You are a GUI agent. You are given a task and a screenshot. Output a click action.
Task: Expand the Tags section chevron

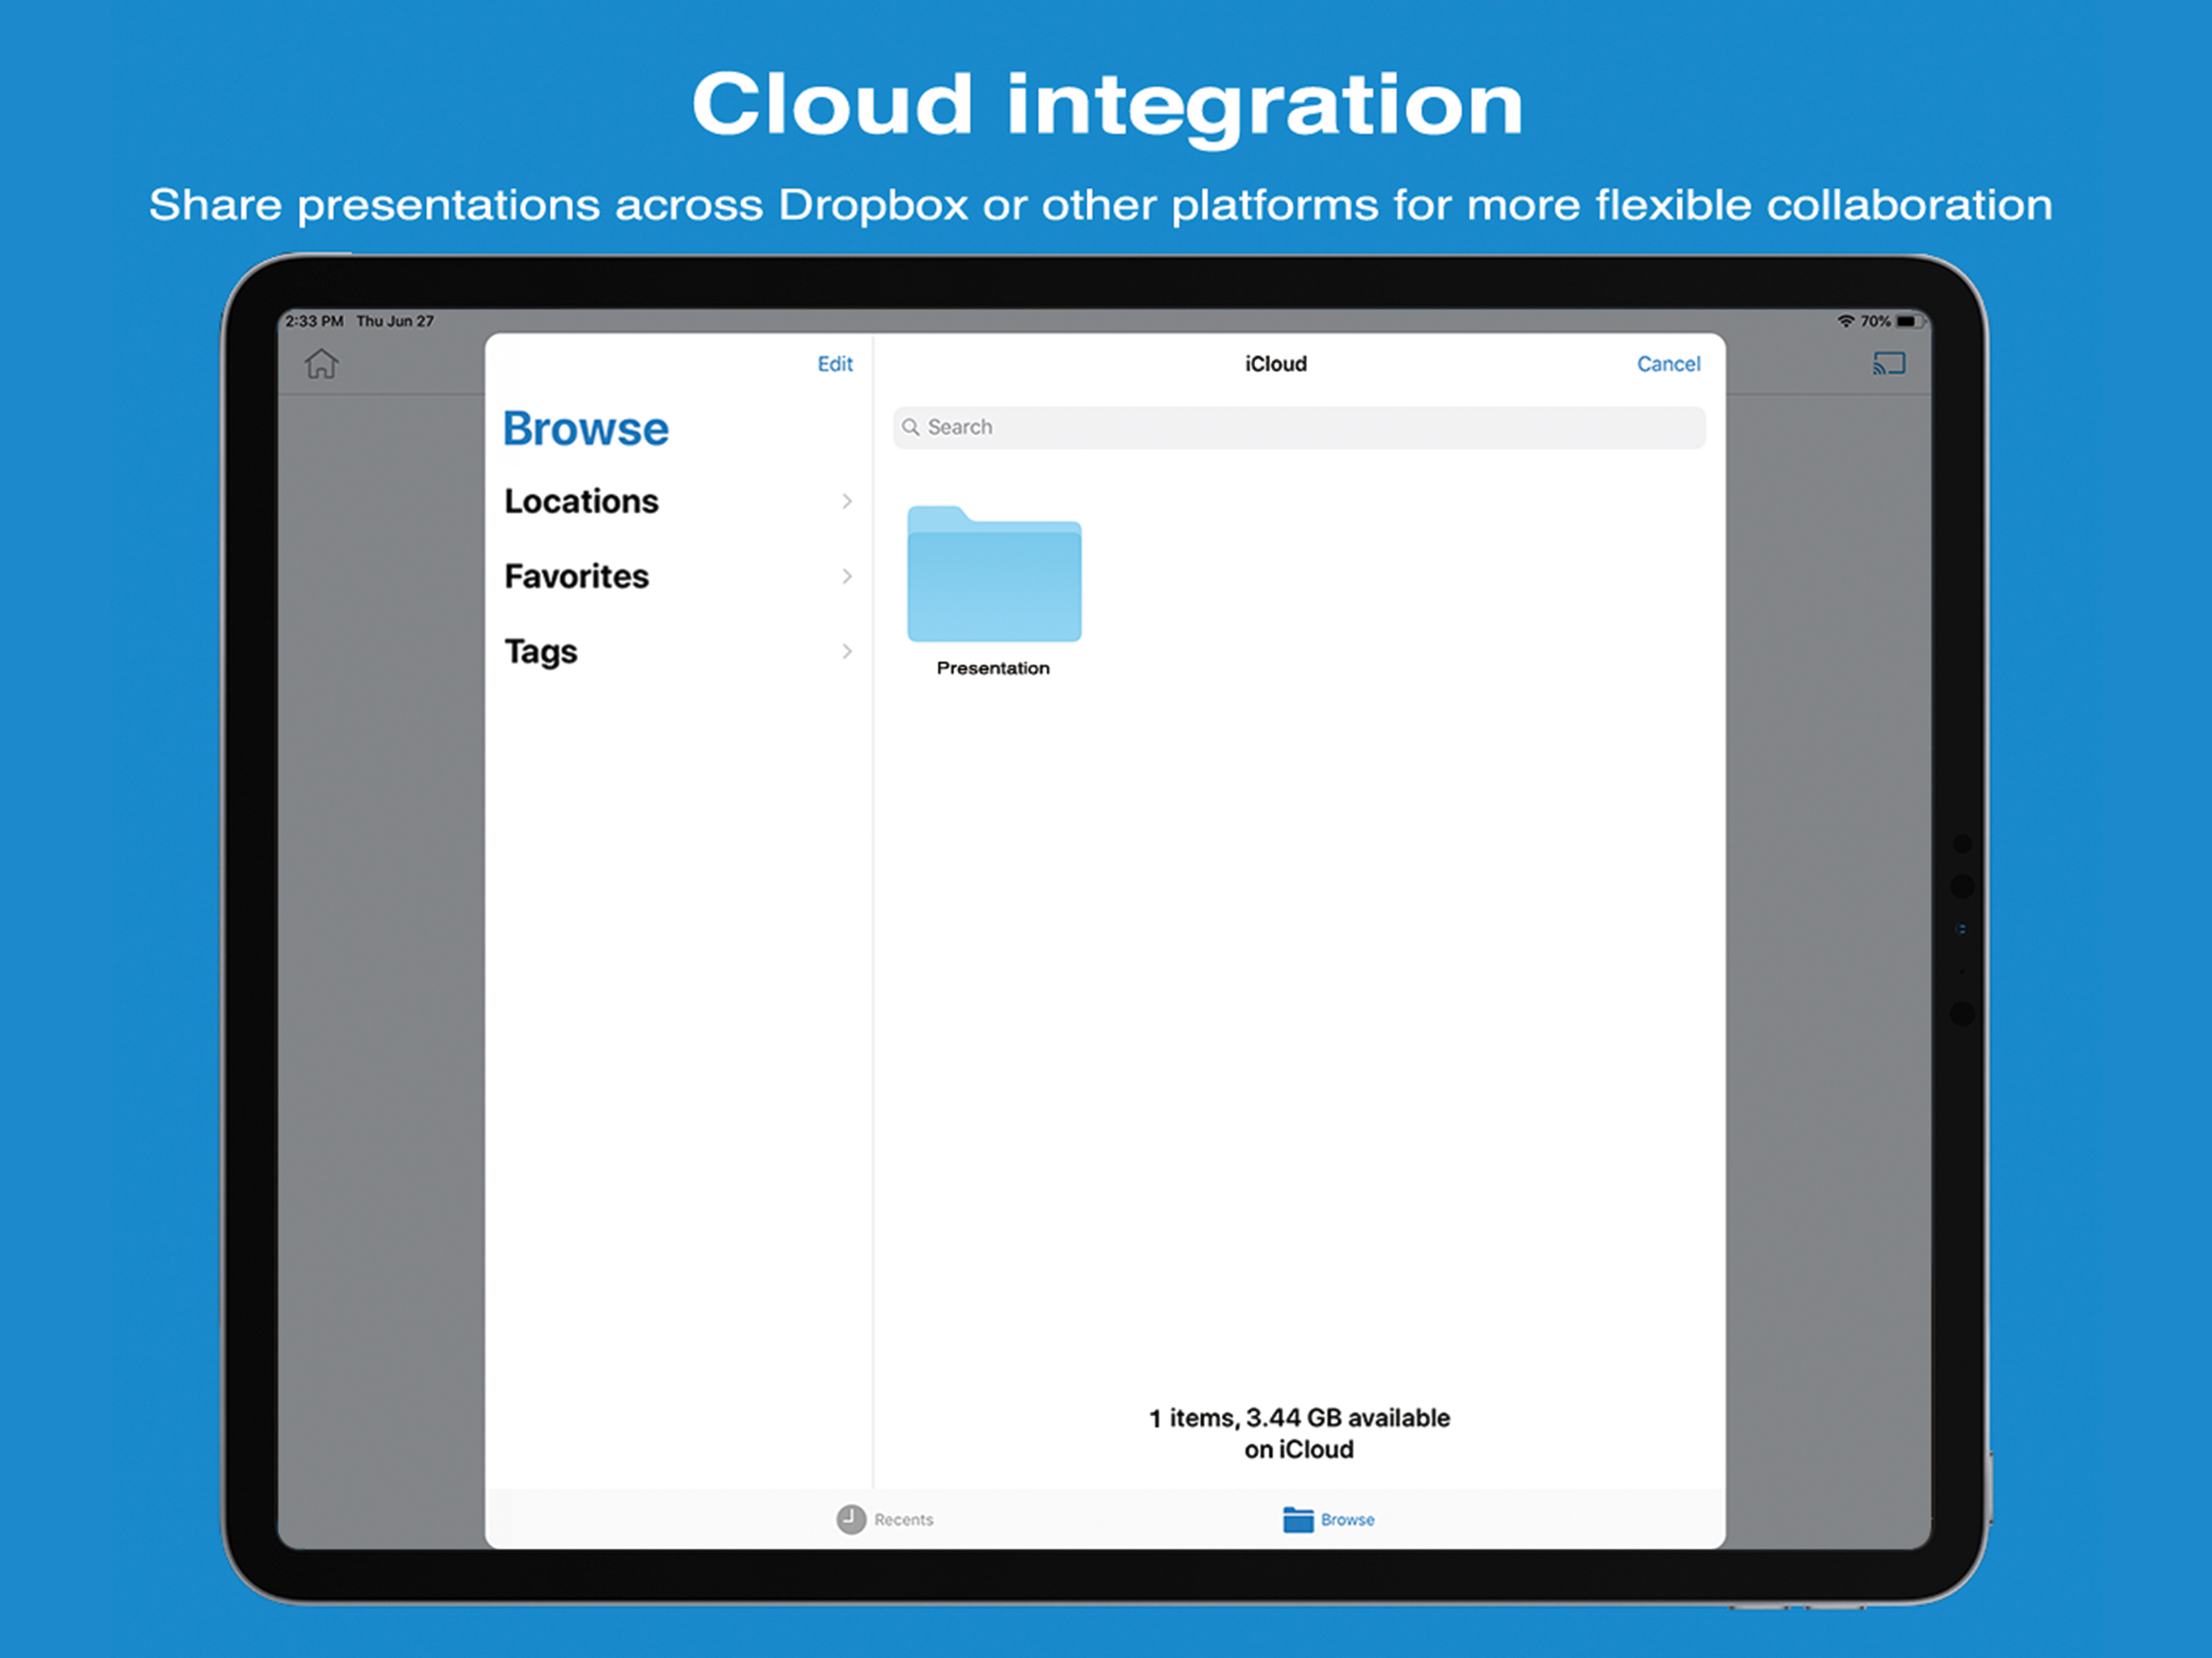pyautogui.click(x=847, y=651)
